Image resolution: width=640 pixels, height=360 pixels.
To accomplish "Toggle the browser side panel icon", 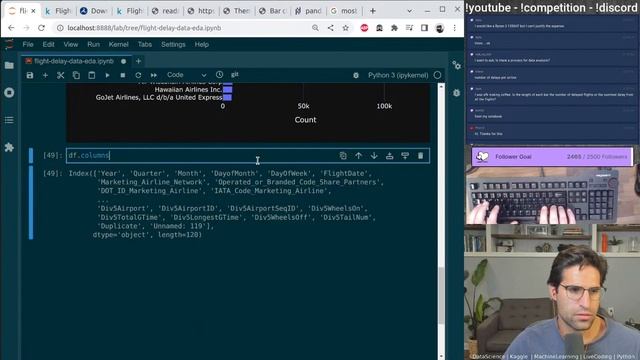I will click(x=424, y=28).
